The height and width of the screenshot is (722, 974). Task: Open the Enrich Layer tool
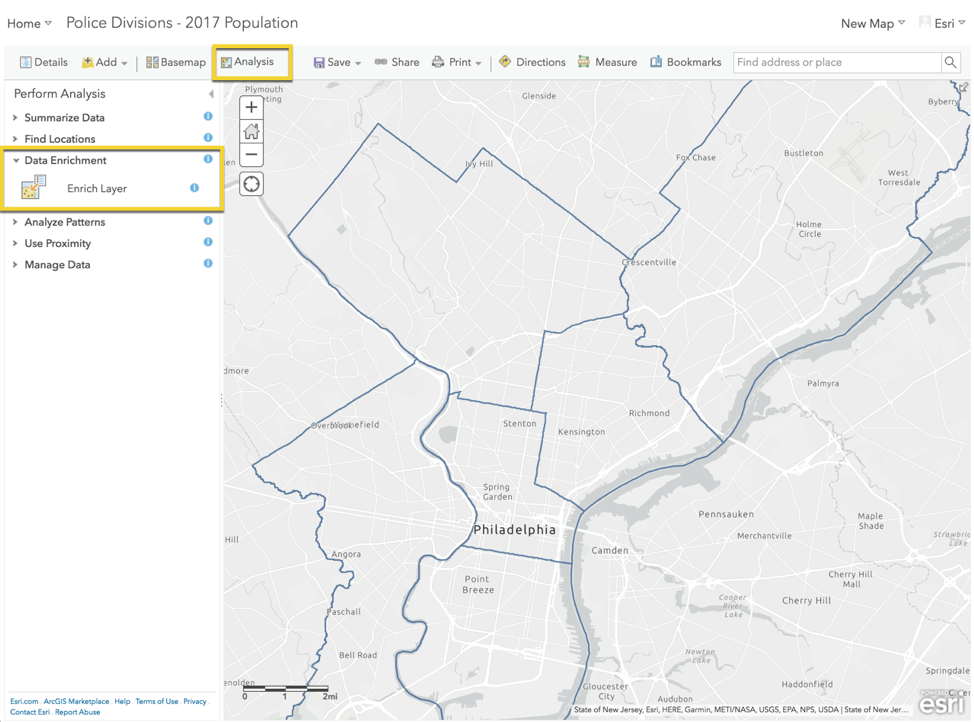pyautogui.click(x=97, y=188)
